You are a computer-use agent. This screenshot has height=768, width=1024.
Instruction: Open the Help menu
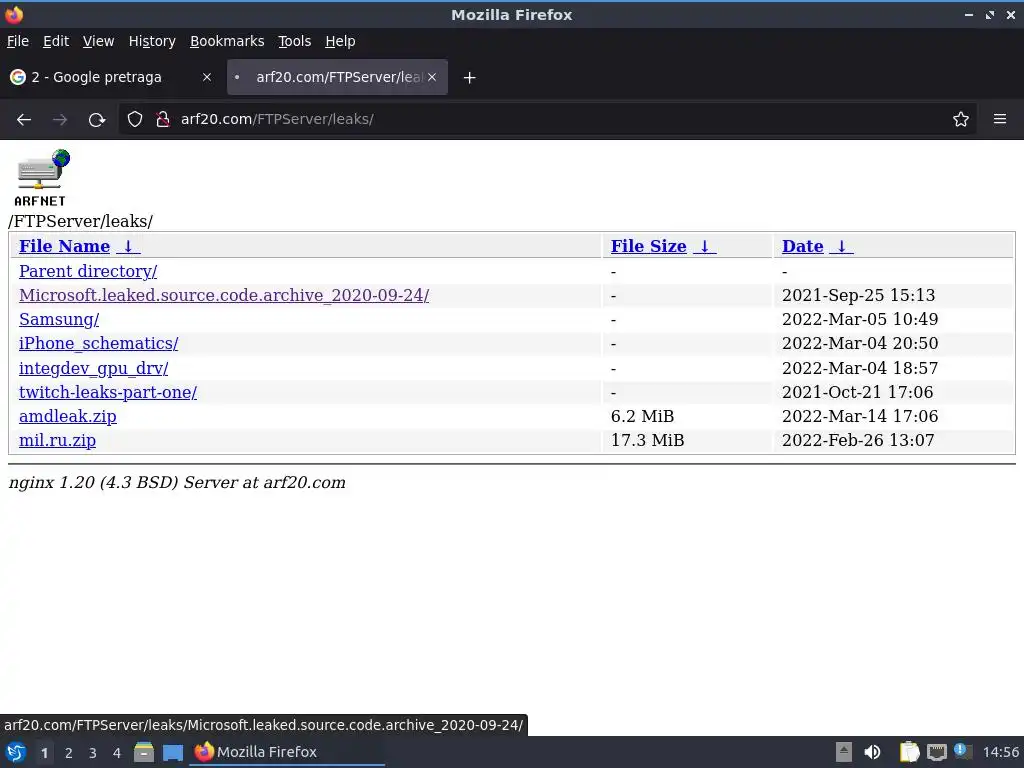click(x=340, y=41)
